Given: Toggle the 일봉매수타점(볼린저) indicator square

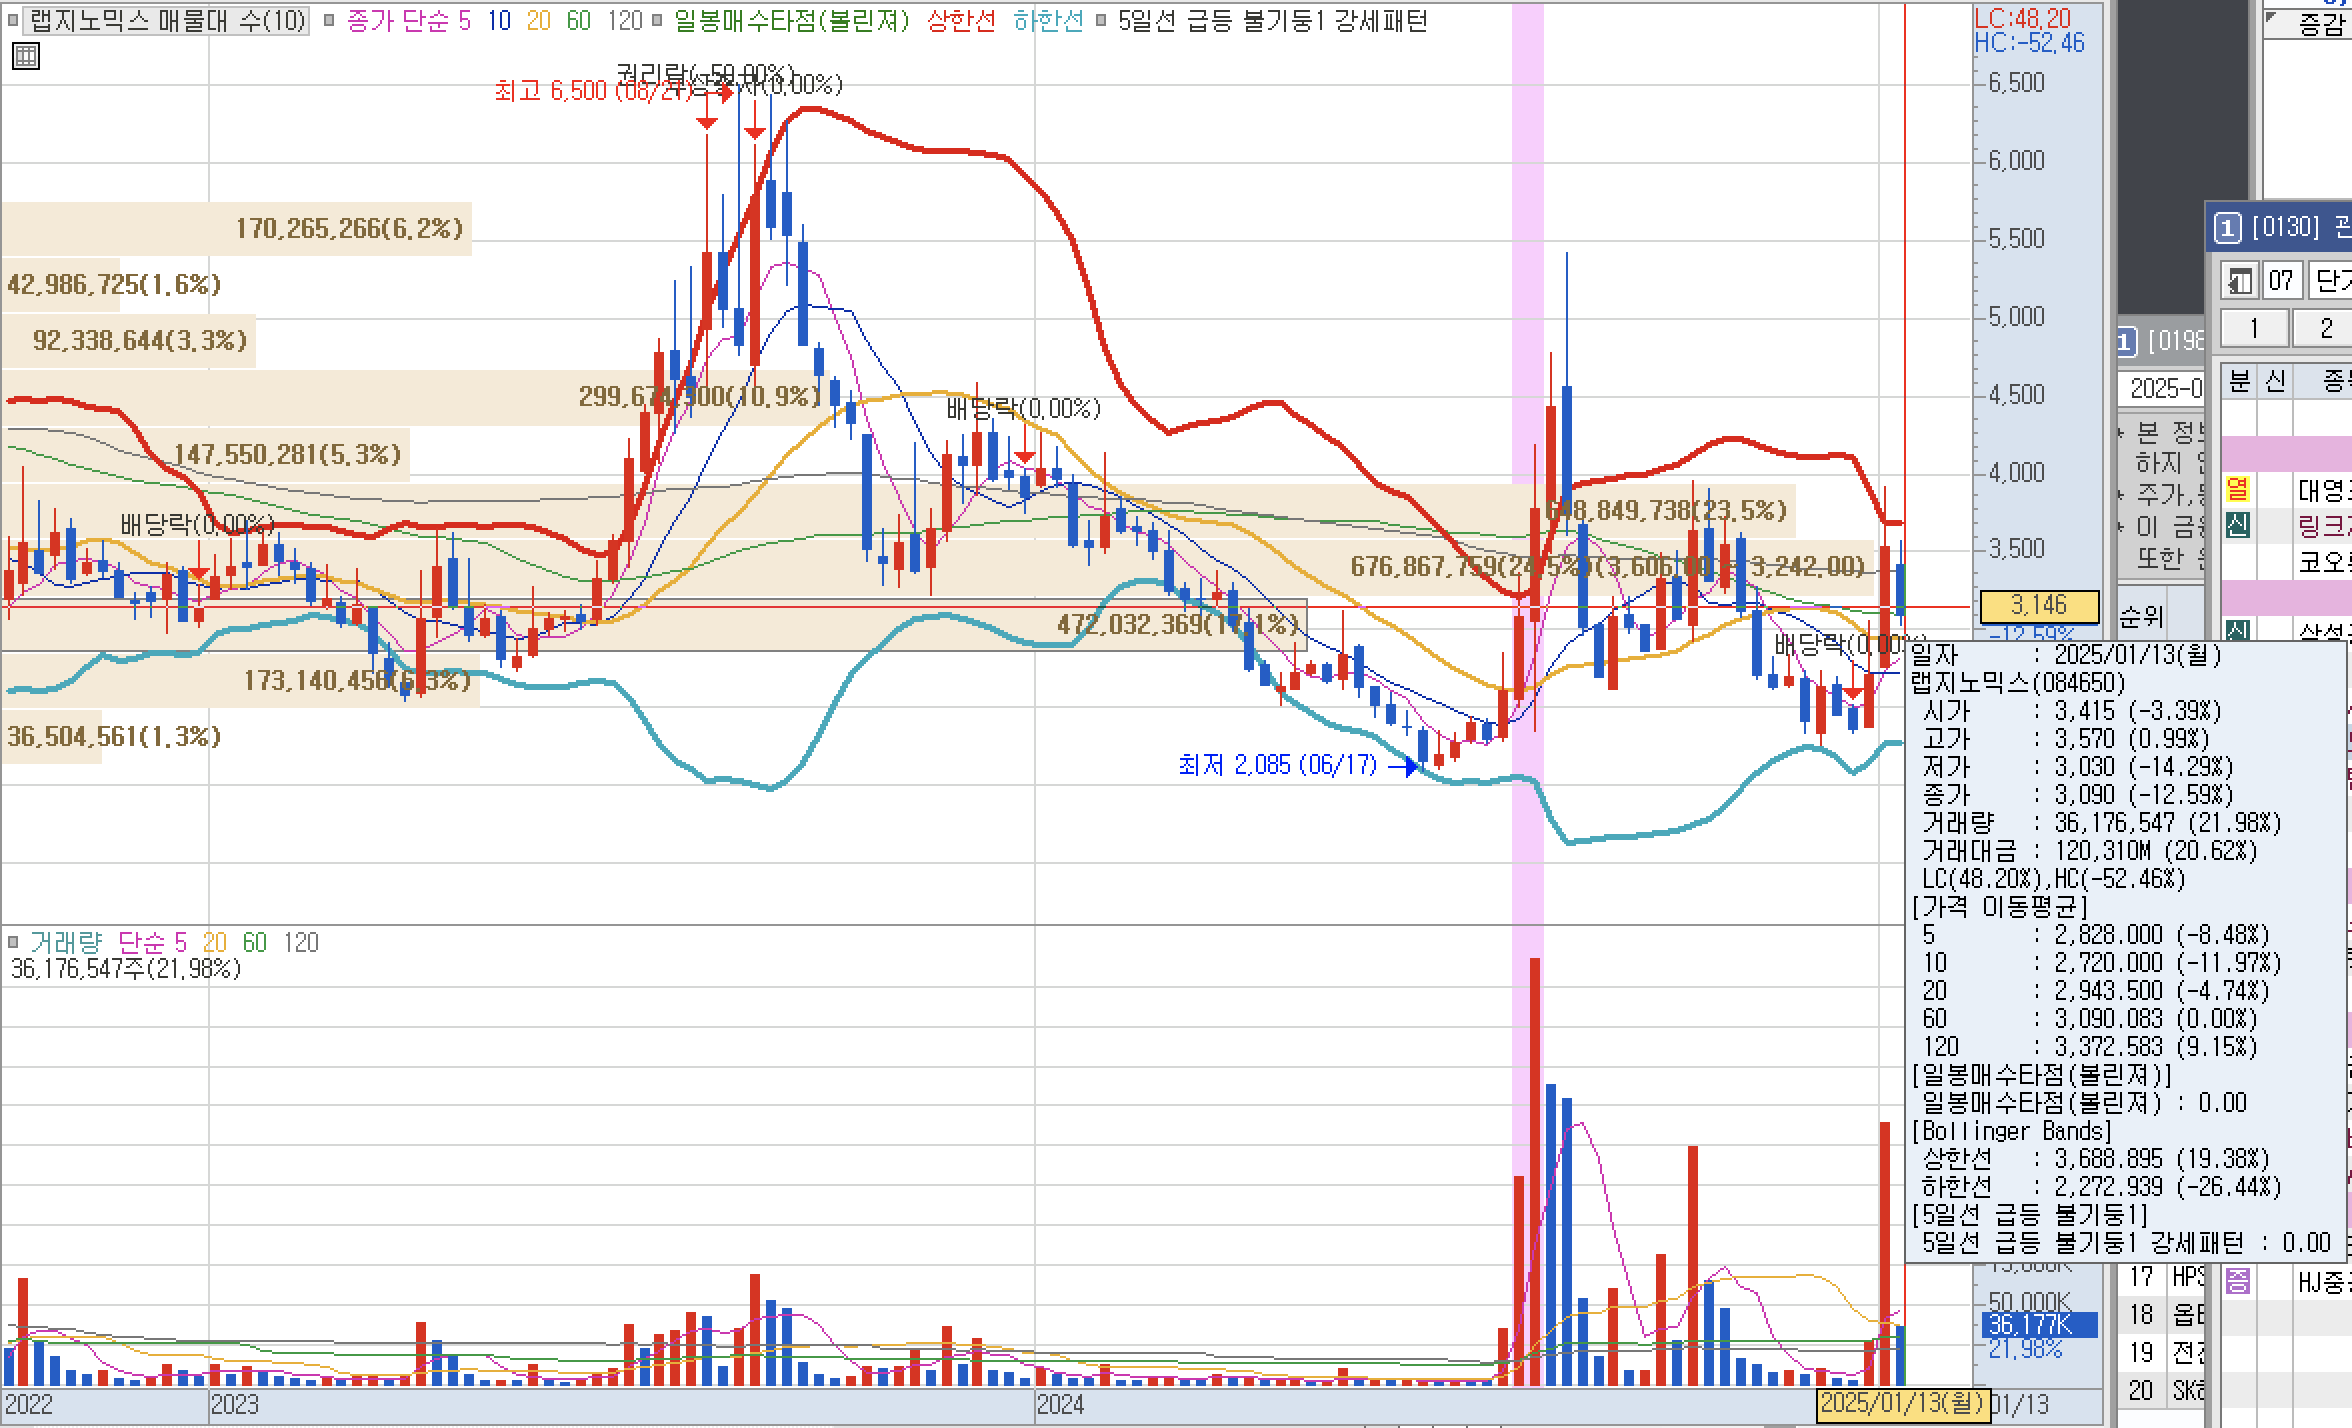Looking at the screenshot, I should click(x=656, y=20).
